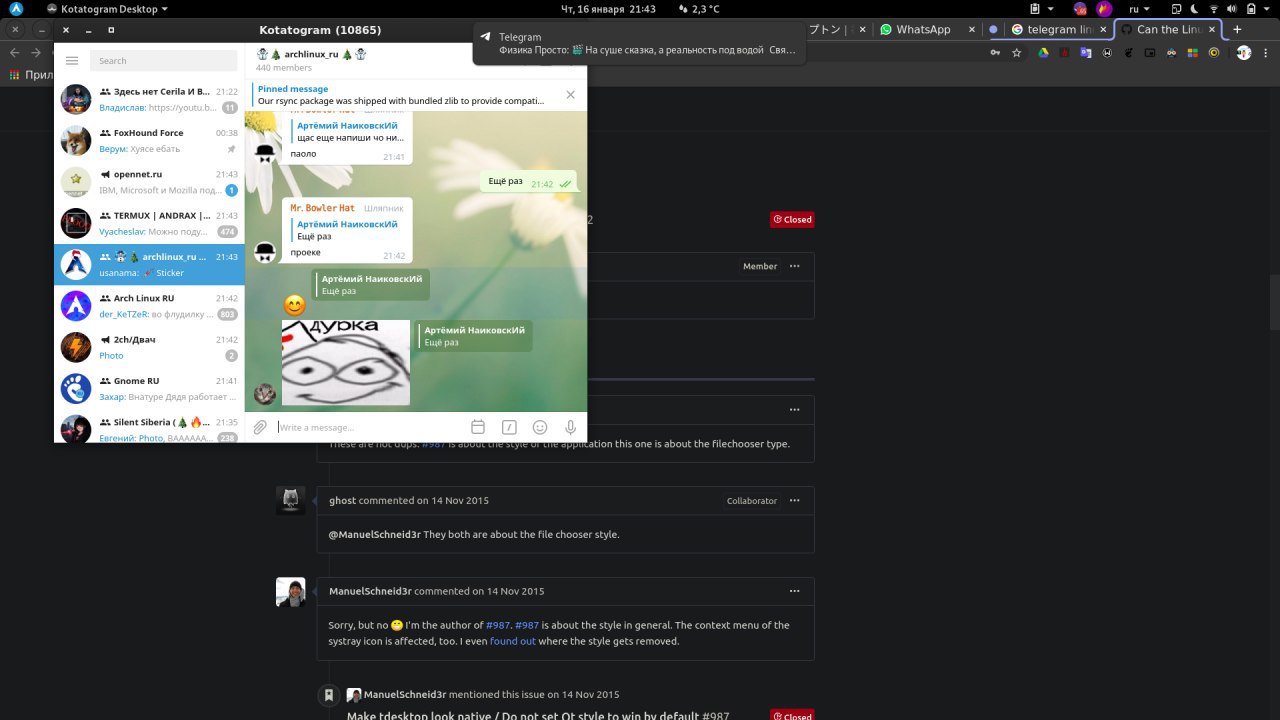Screen dimensions: 1280x720
Task: Close the Can the Linux browser tab
Action: [1212, 29]
